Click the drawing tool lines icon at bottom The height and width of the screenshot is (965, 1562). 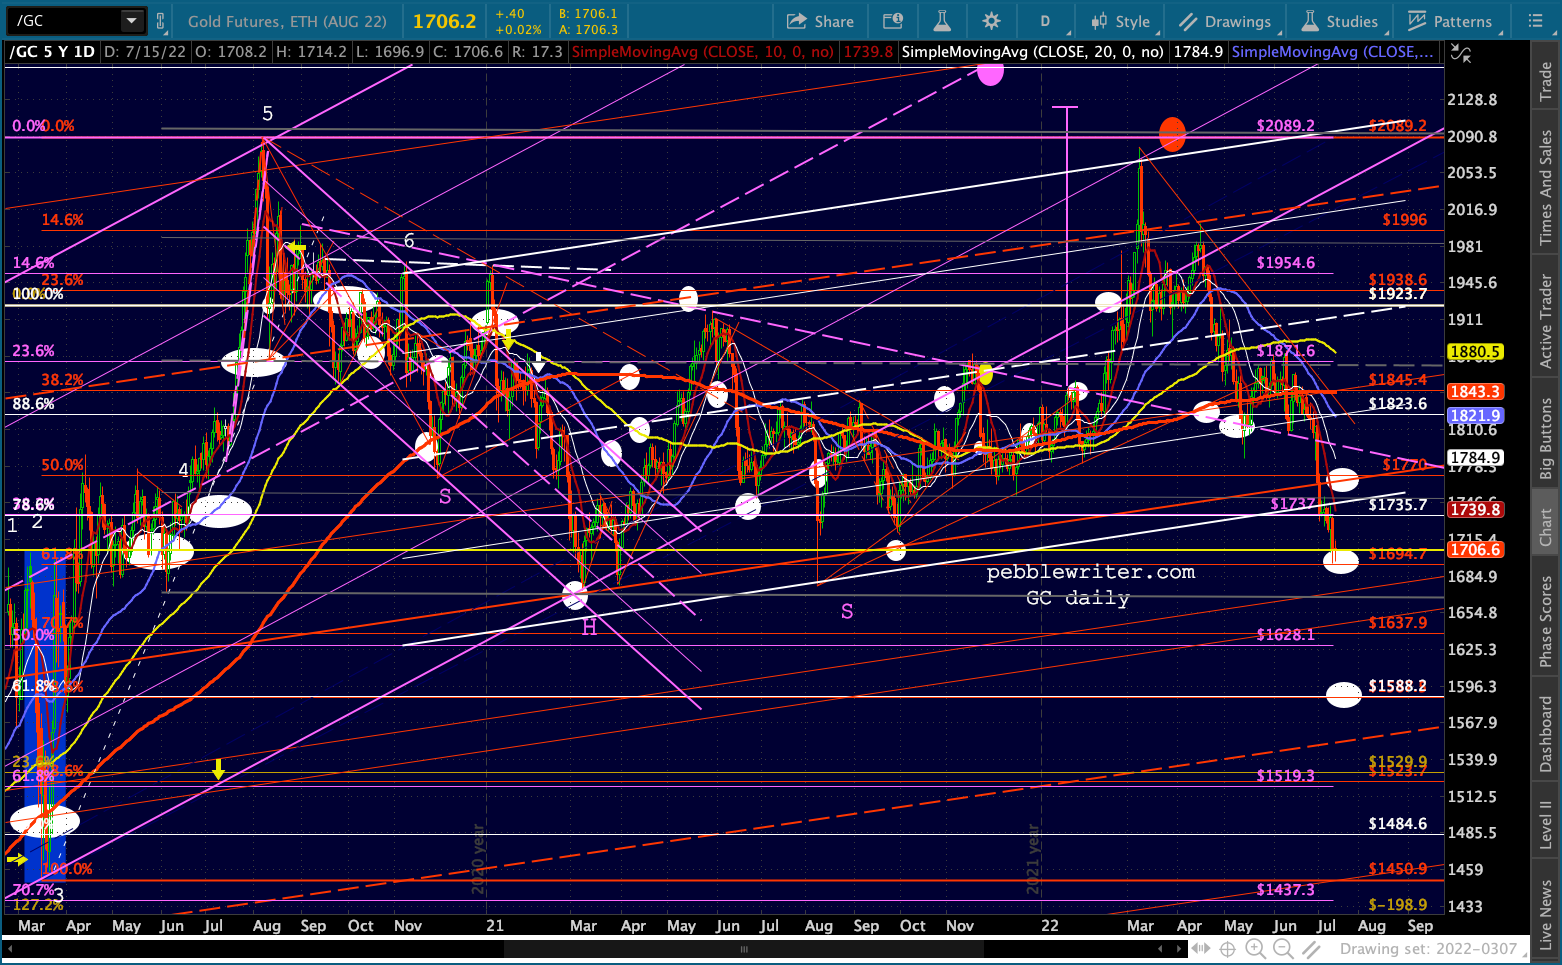(1311, 949)
